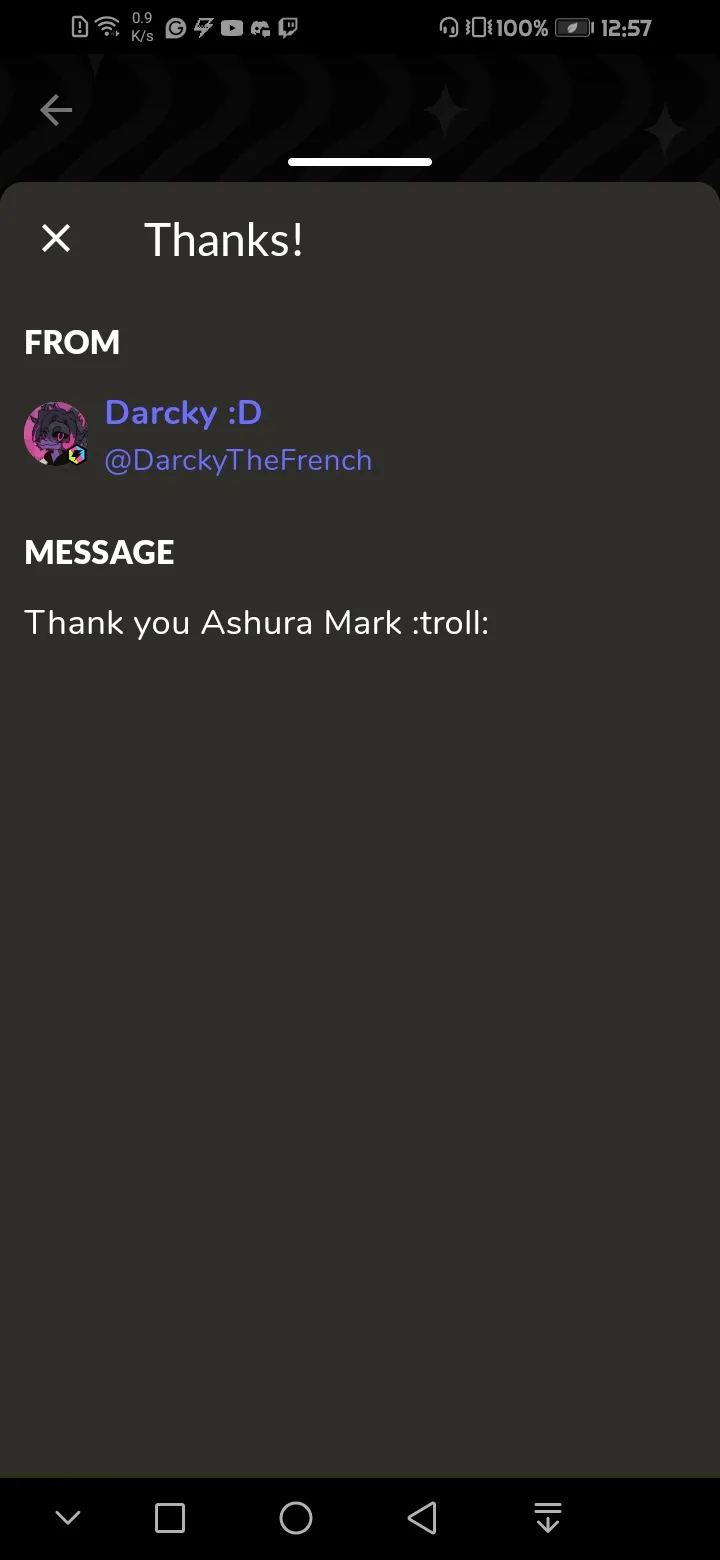The height and width of the screenshot is (1560, 720).
Task: Tap the back arrow at top left
Action: click(x=56, y=110)
